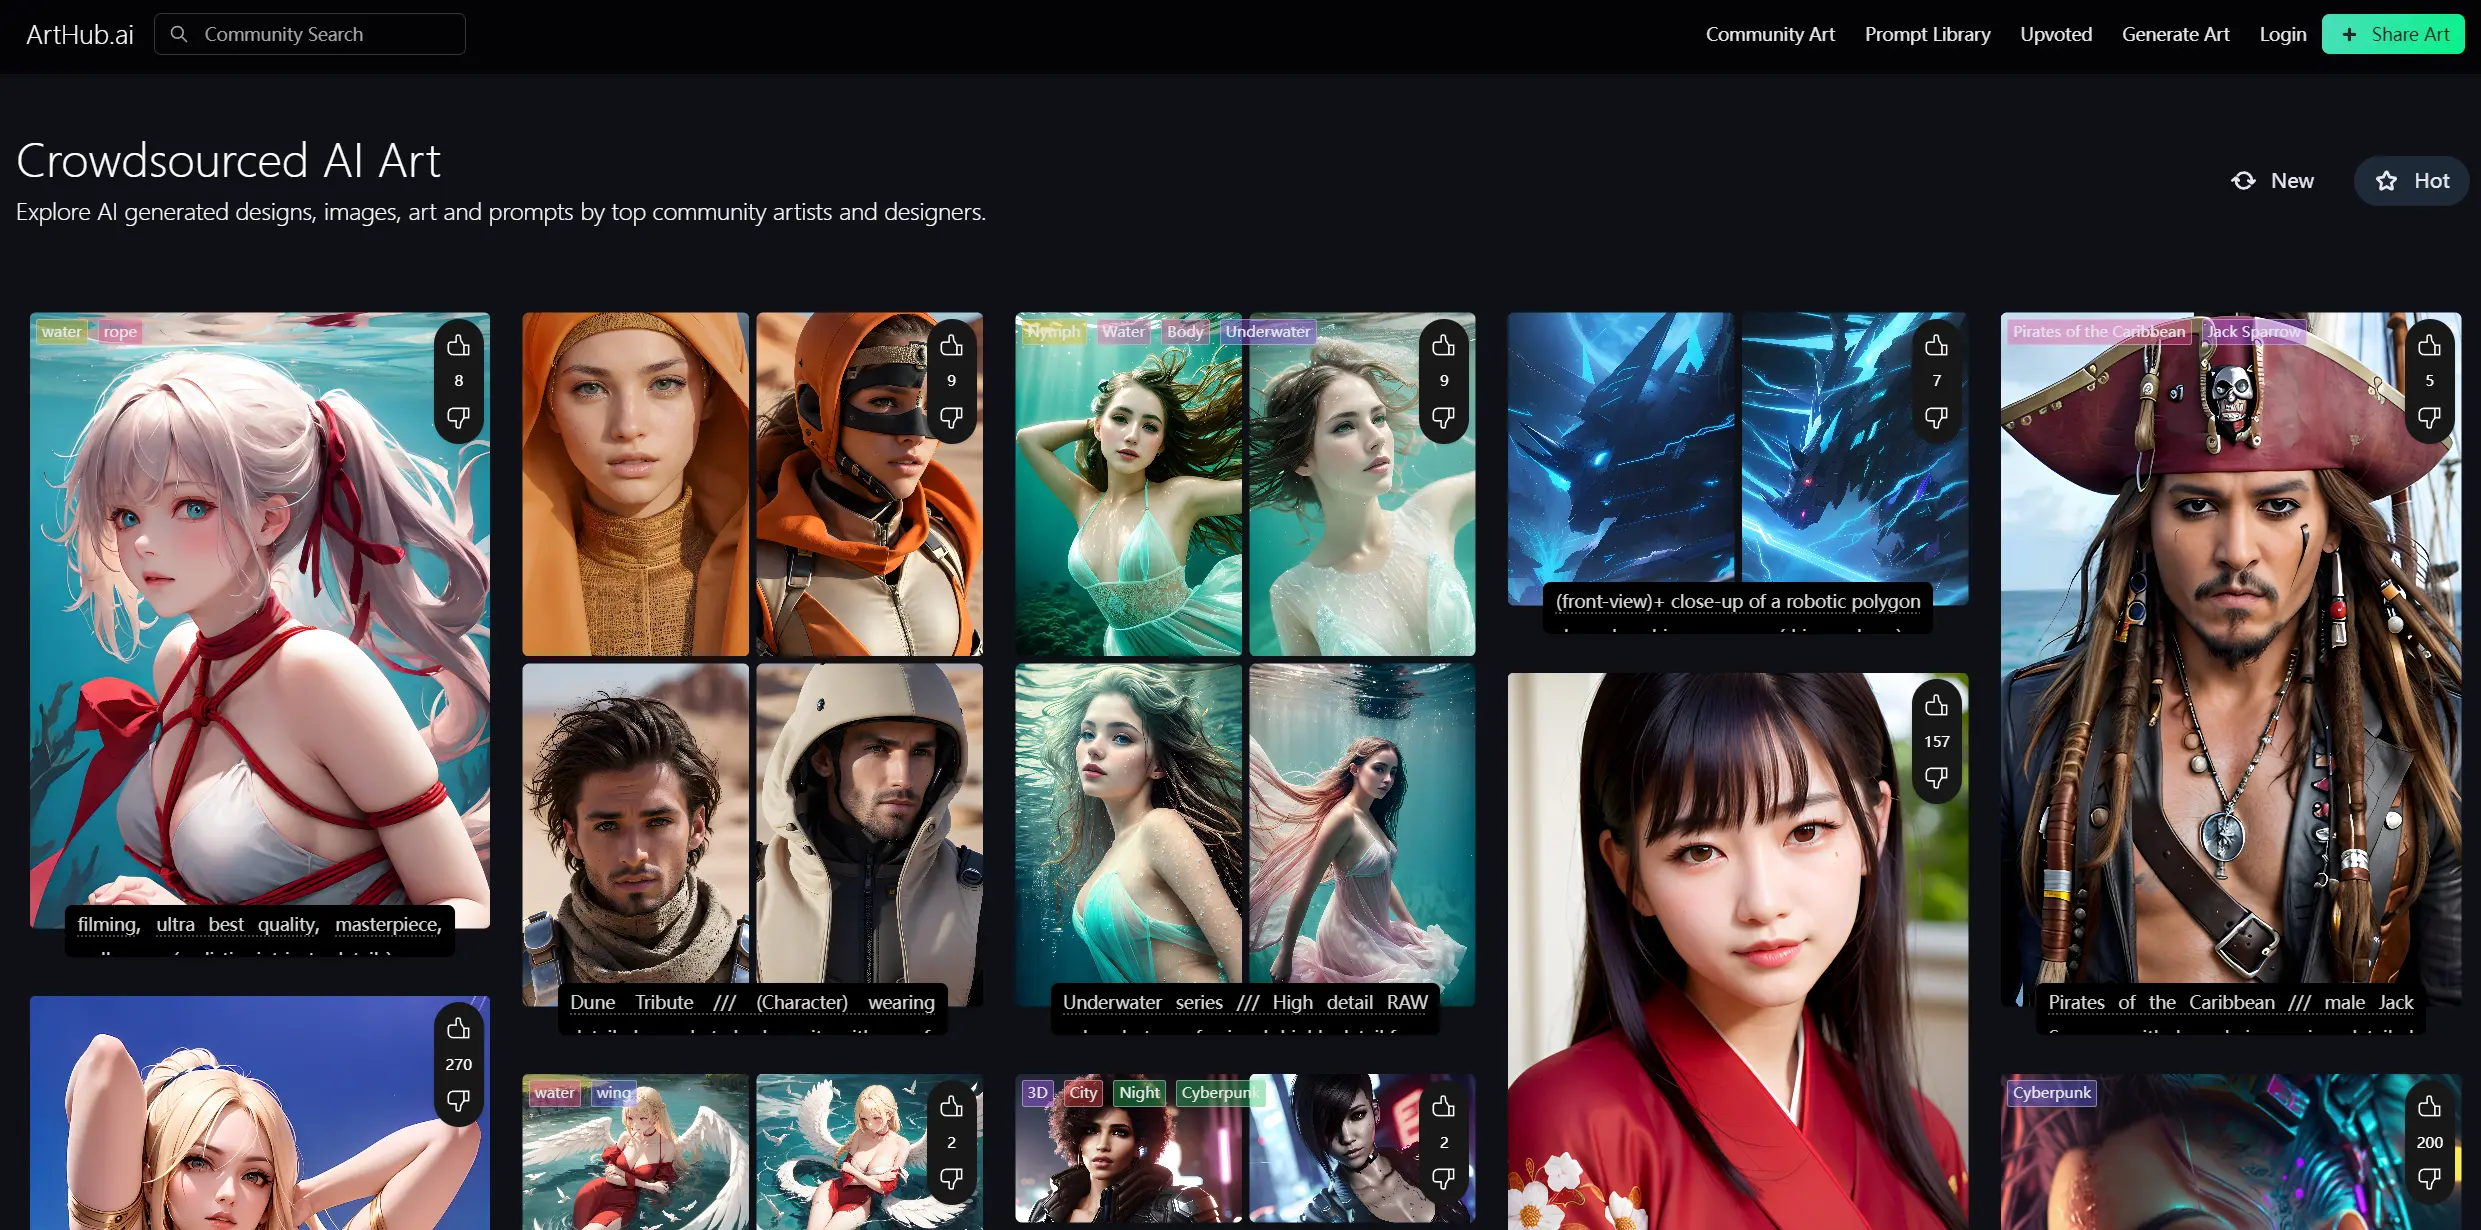Upvote the Pirates of the Caribbean artwork
The height and width of the screenshot is (1230, 2481).
[2429, 346]
